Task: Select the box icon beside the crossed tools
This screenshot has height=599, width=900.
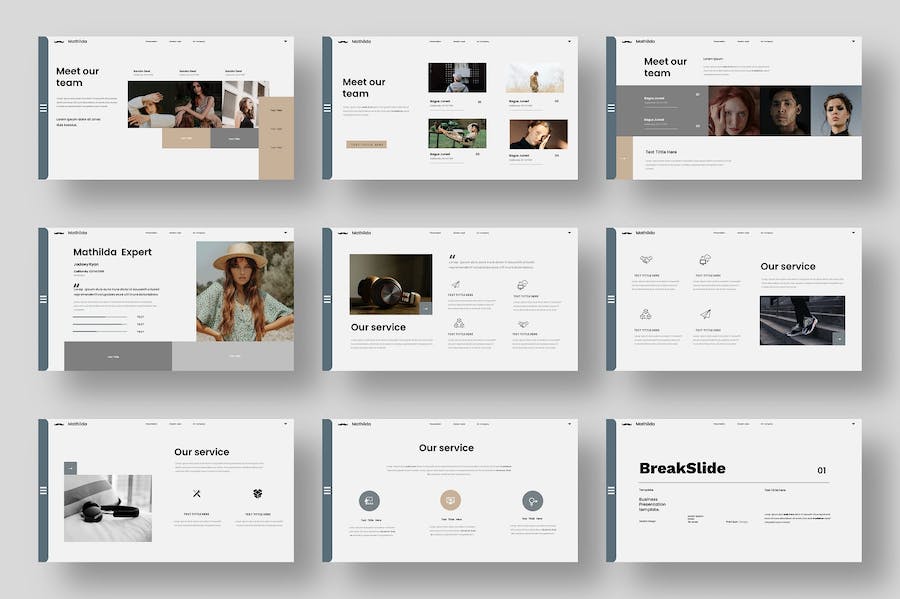Action: coord(257,493)
